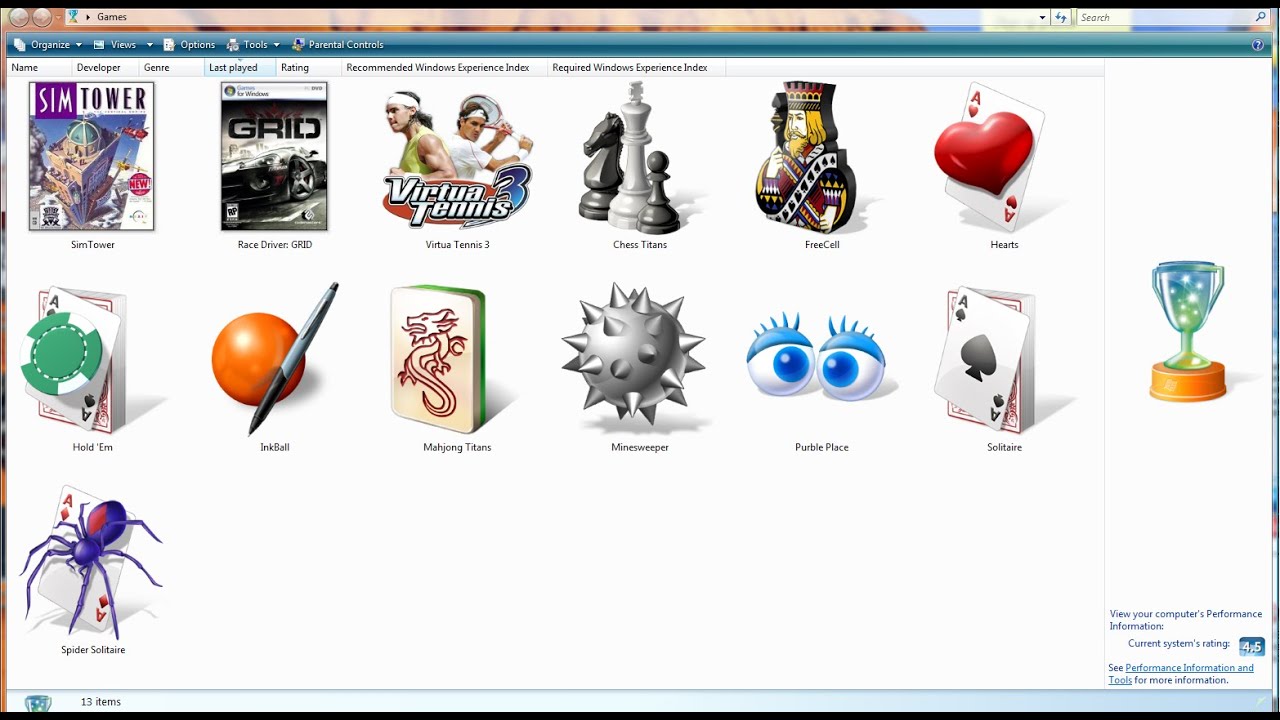Click in the Search input box

(x=1165, y=17)
